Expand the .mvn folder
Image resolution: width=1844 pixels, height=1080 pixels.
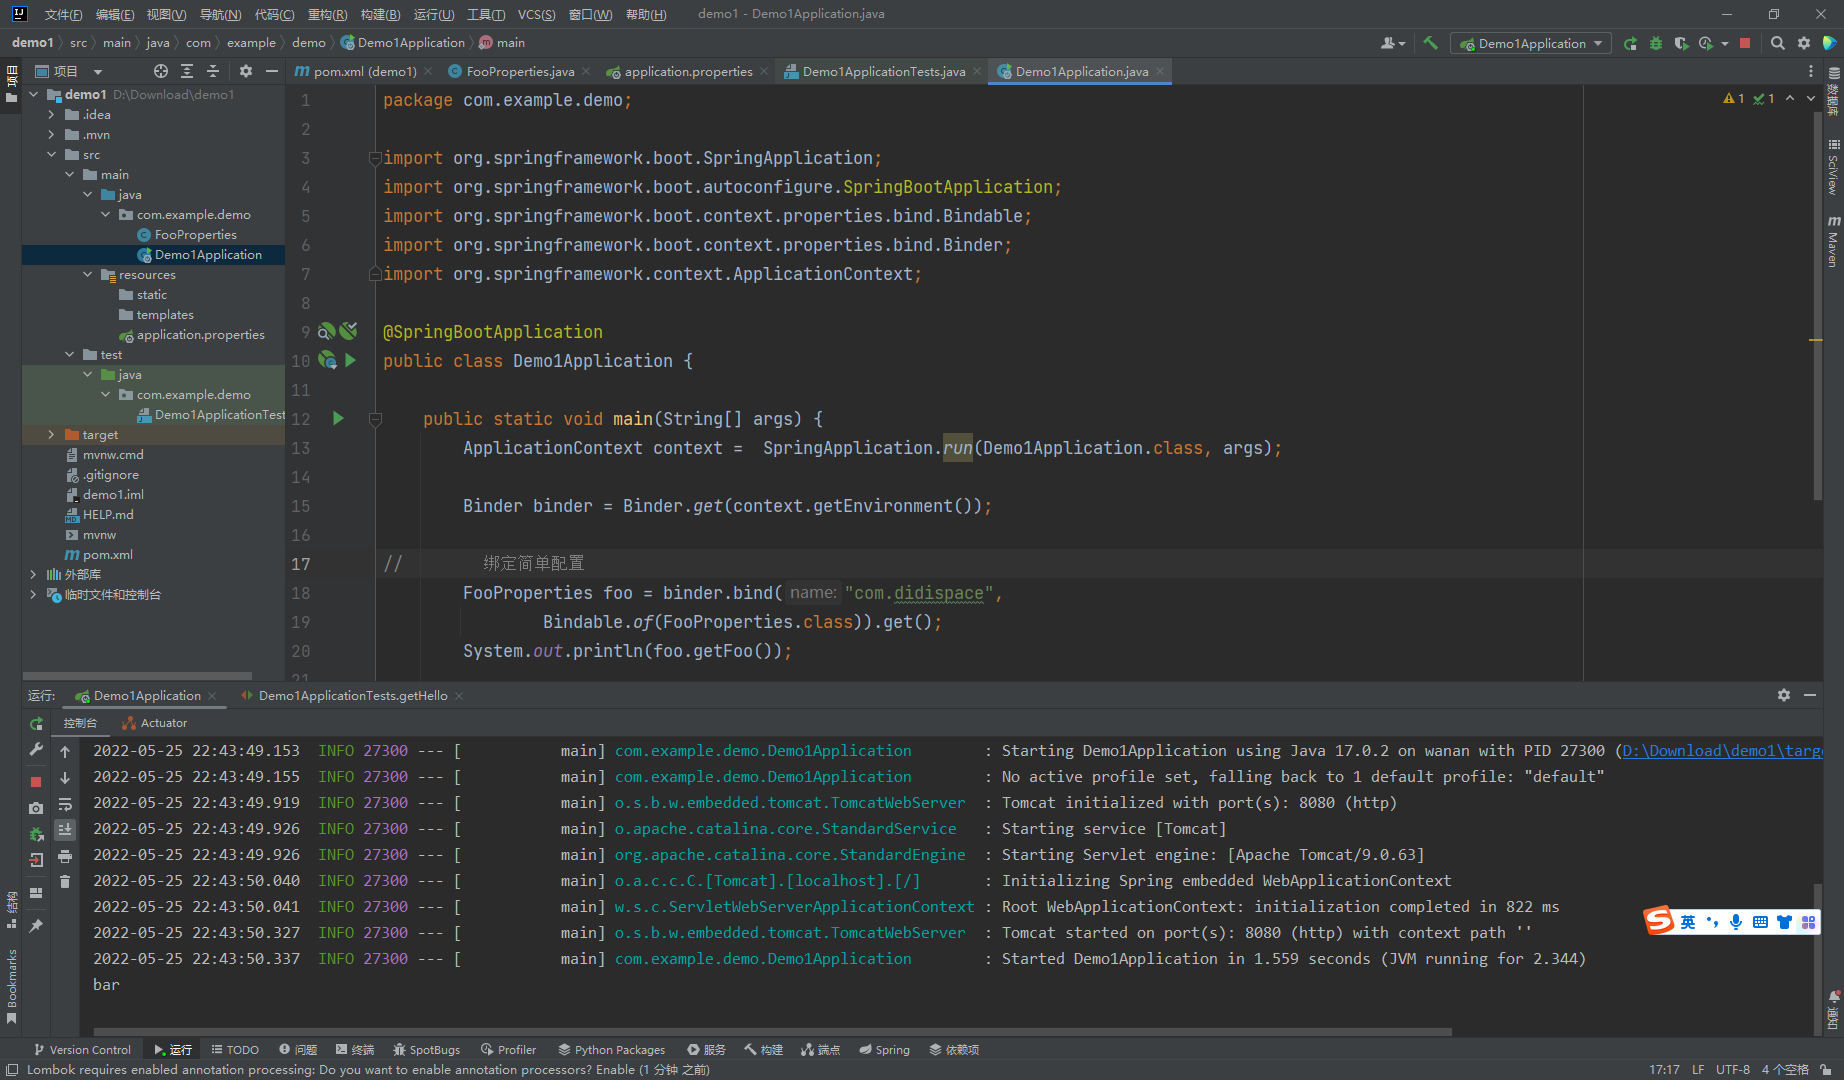[51, 134]
